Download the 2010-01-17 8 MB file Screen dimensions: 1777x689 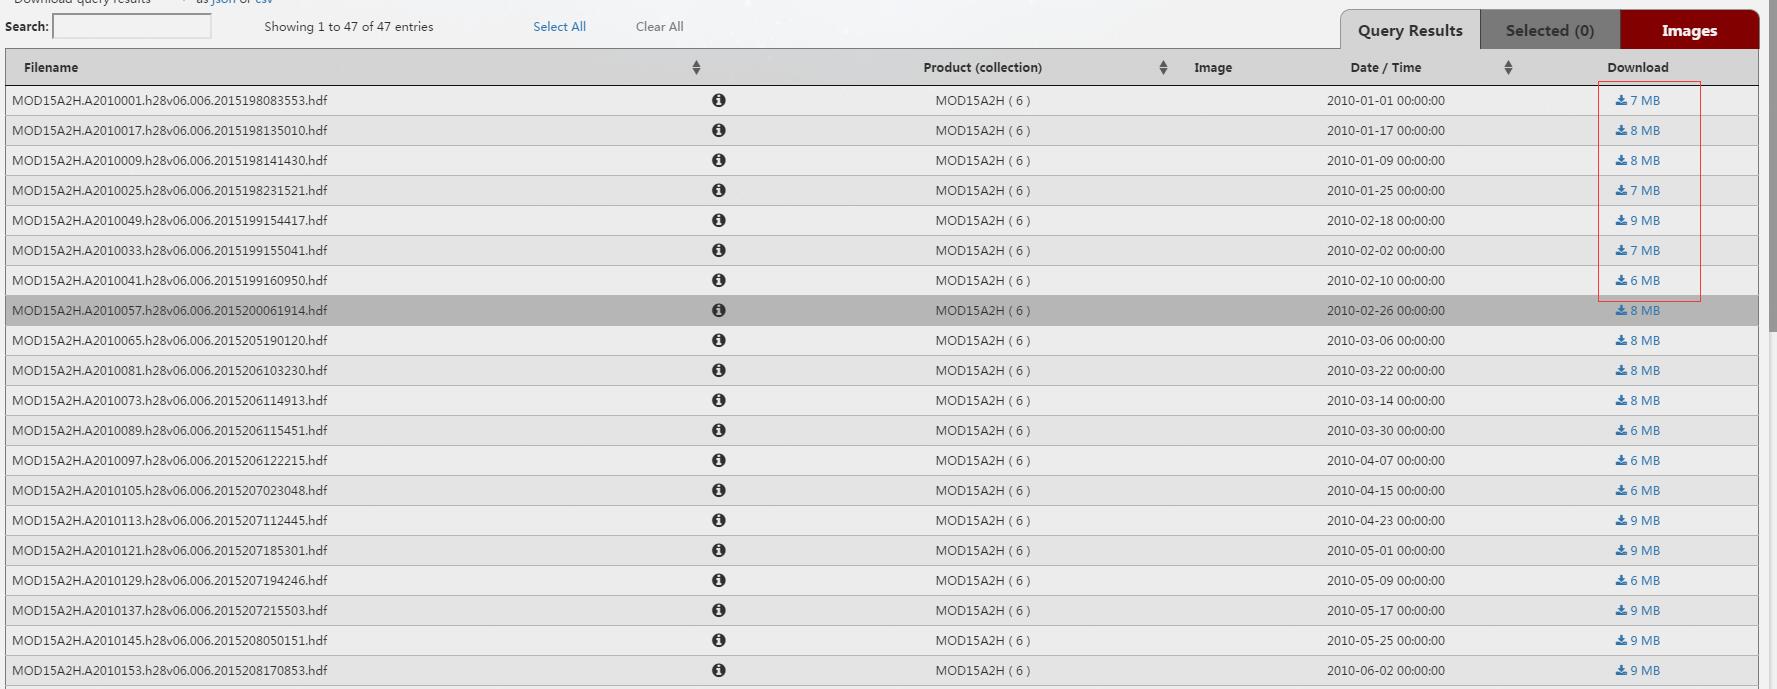(1637, 130)
